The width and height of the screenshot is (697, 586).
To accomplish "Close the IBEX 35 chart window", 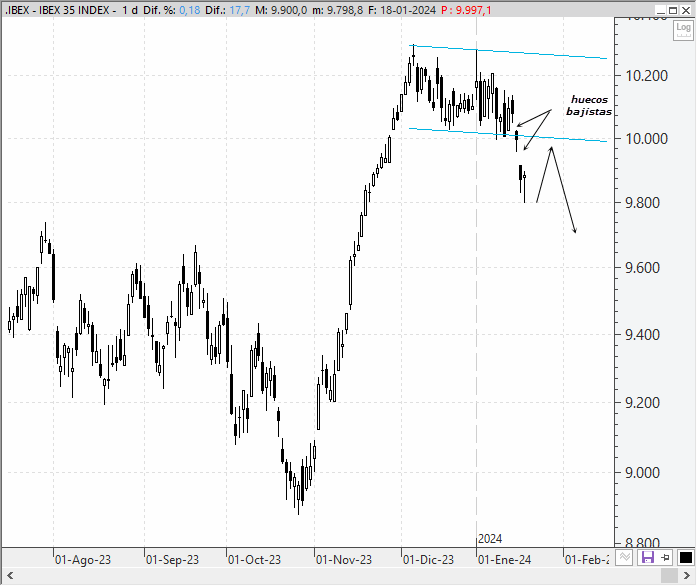I will coord(686,10).
